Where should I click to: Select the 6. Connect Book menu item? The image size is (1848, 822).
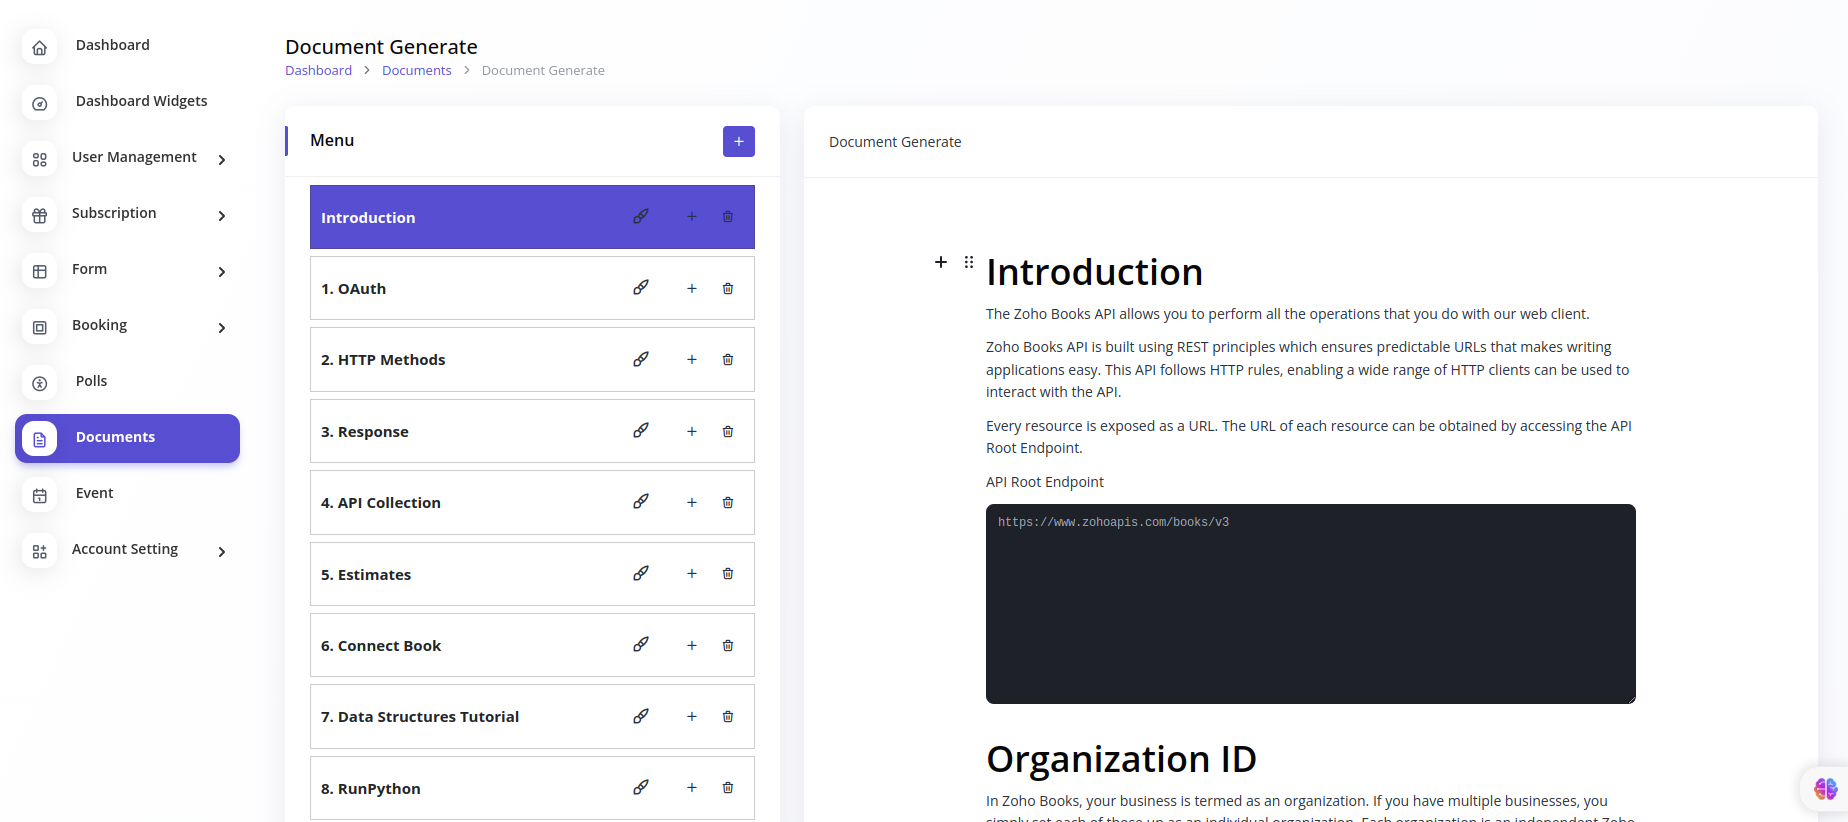tap(532, 645)
